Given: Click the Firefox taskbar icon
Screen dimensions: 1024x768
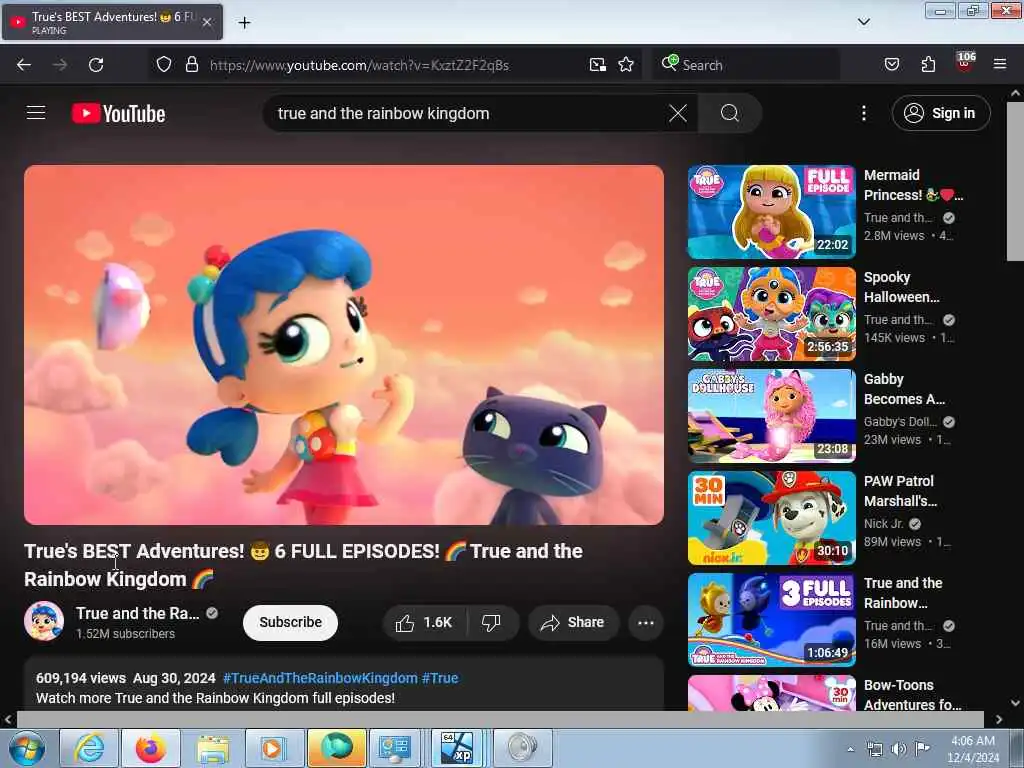Looking at the screenshot, I should (150, 748).
